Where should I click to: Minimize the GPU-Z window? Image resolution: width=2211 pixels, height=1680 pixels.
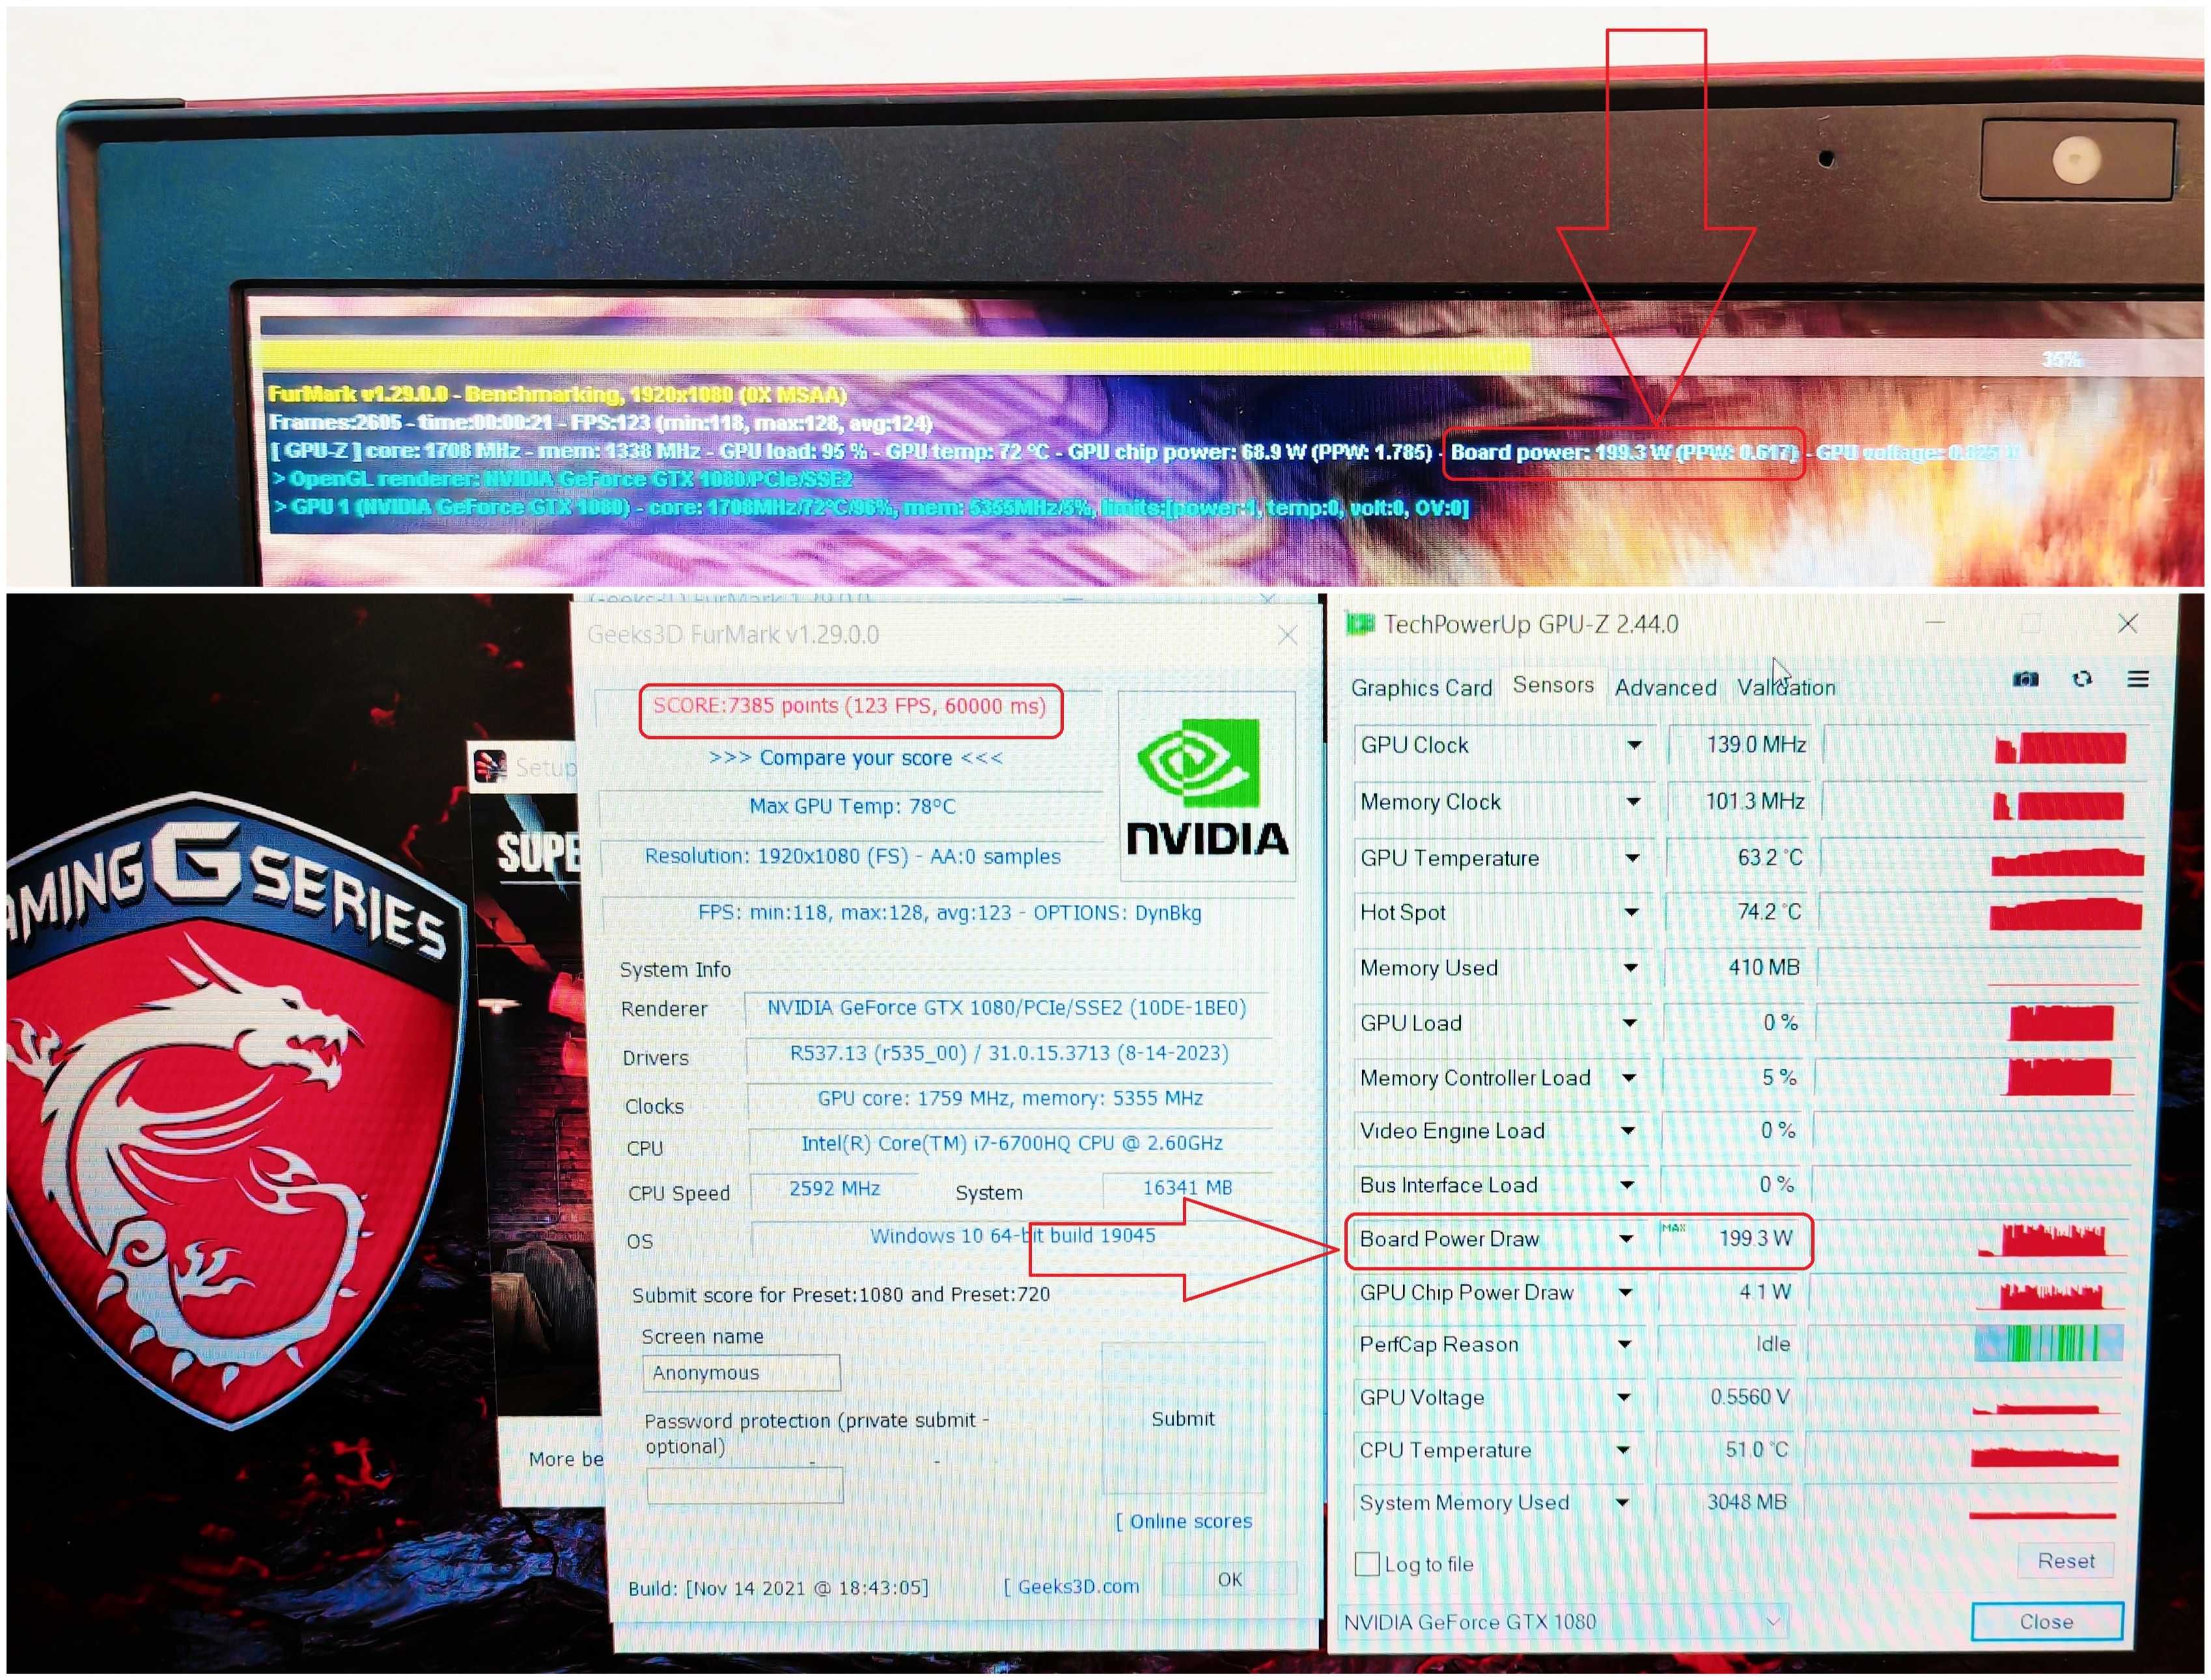point(1935,623)
